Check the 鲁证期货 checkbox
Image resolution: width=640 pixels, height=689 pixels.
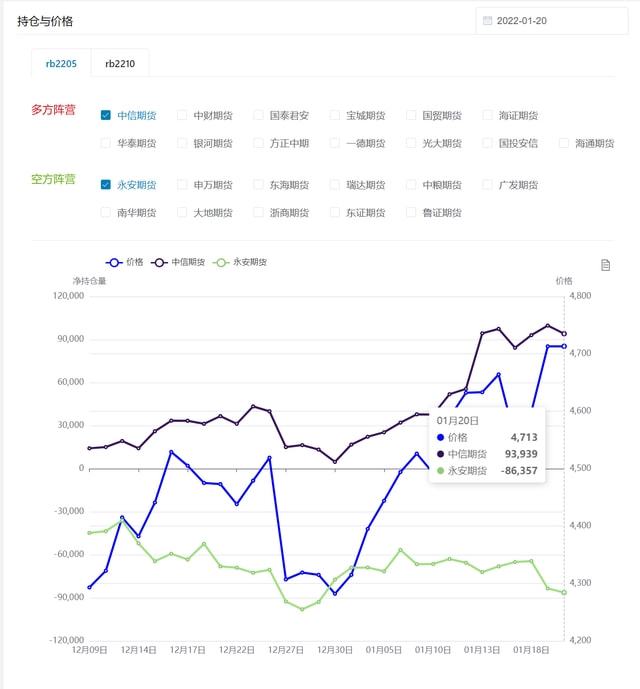coord(411,212)
